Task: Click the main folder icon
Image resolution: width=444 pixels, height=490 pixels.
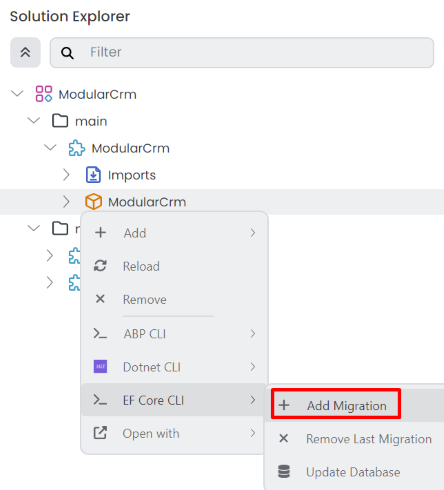Action: (x=60, y=121)
